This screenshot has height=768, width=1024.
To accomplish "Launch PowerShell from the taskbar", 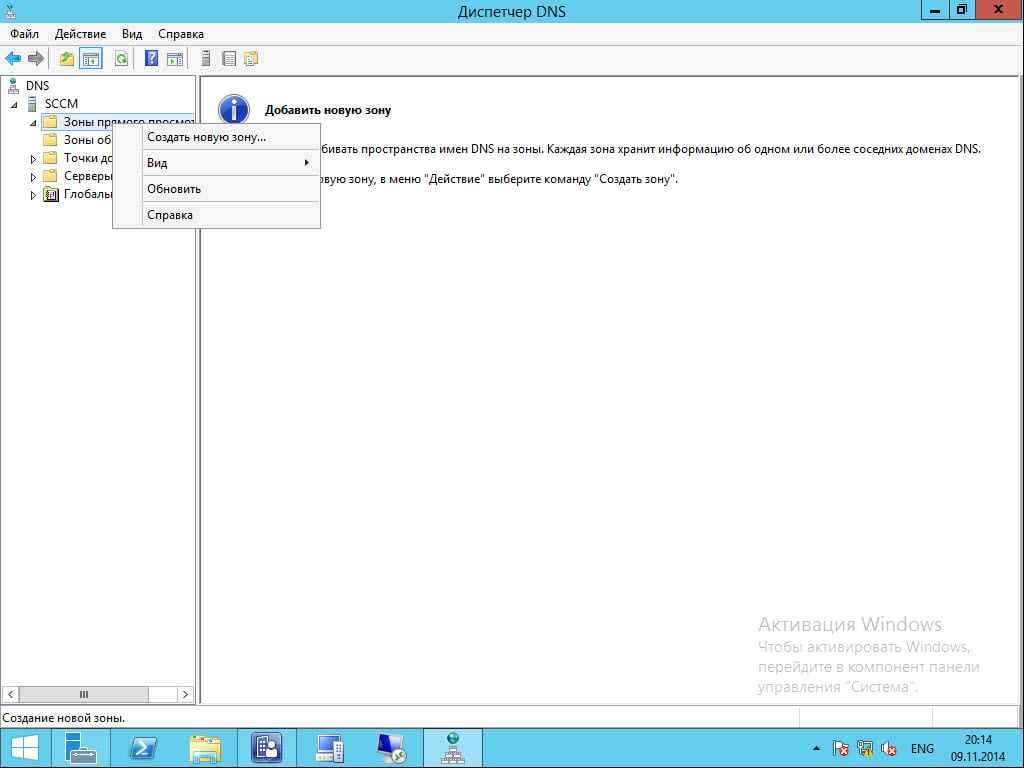I will pos(143,747).
